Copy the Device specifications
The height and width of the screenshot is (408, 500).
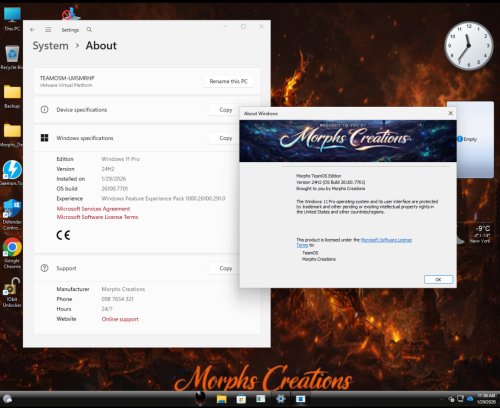[x=226, y=110]
